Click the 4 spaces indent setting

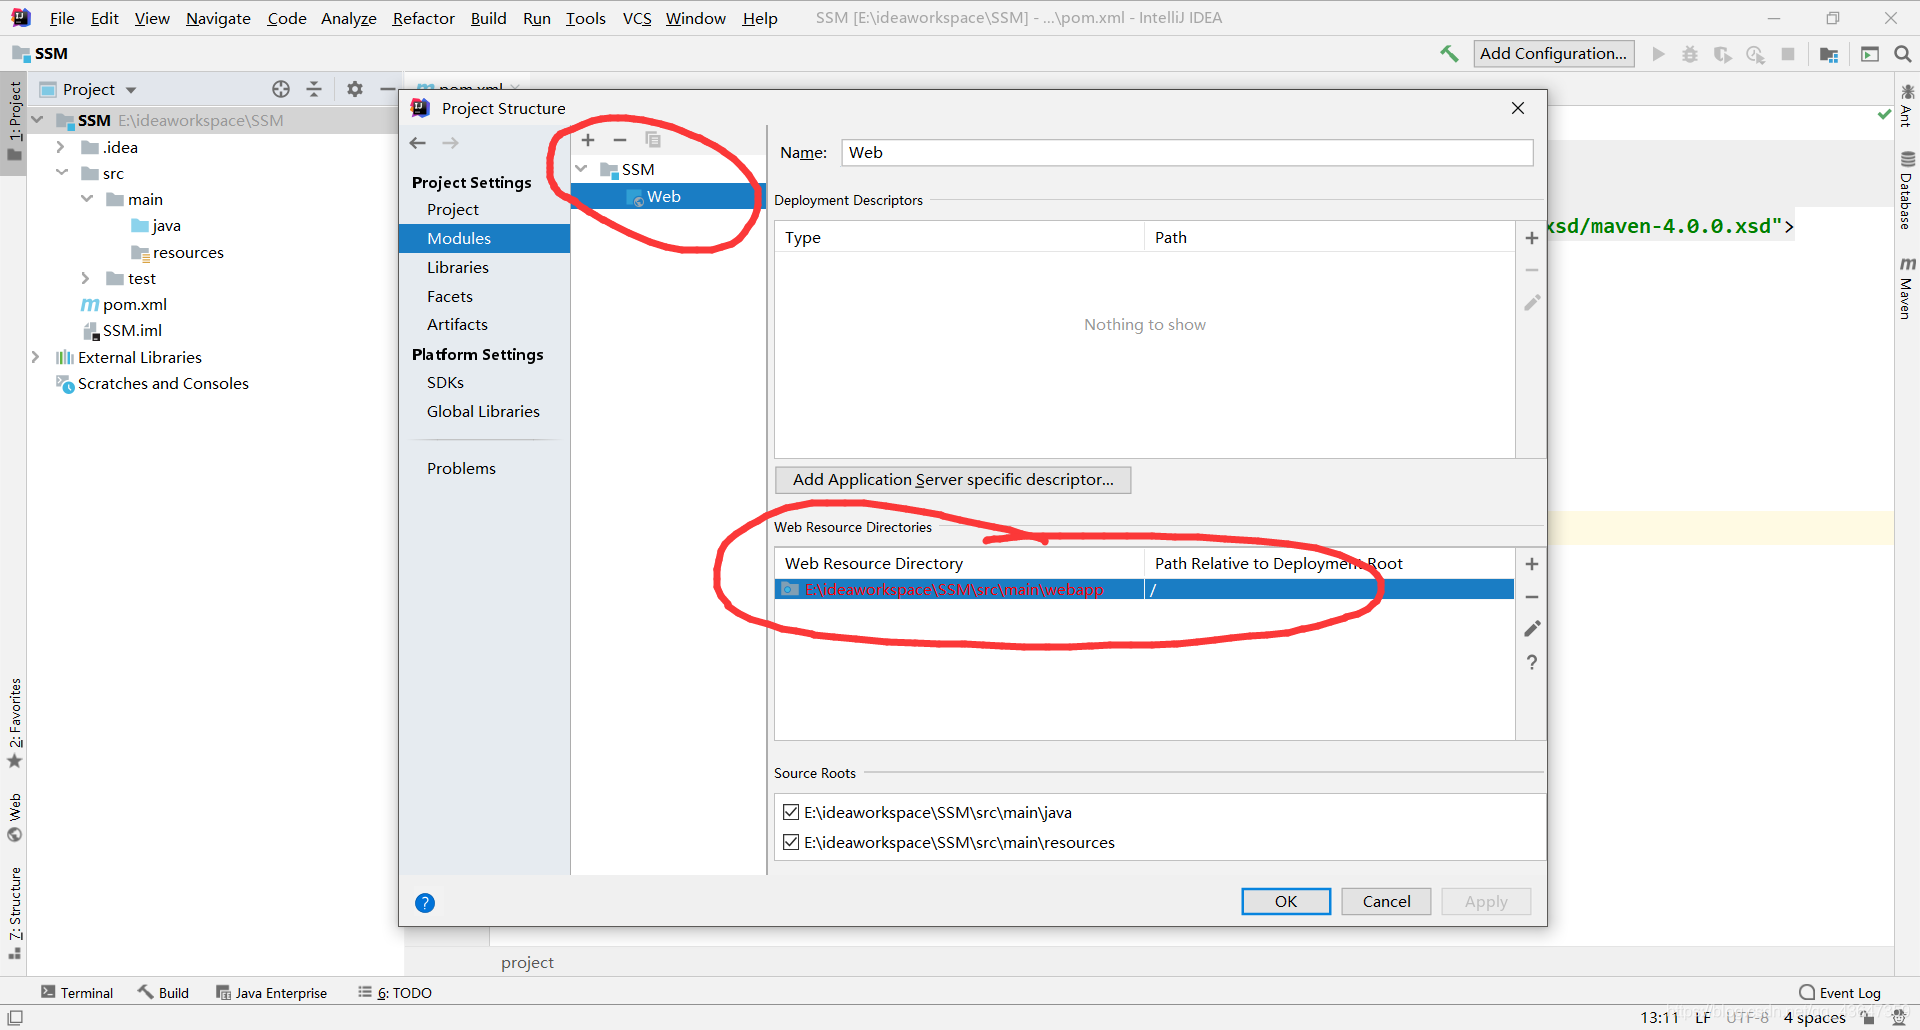coord(1814,1018)
